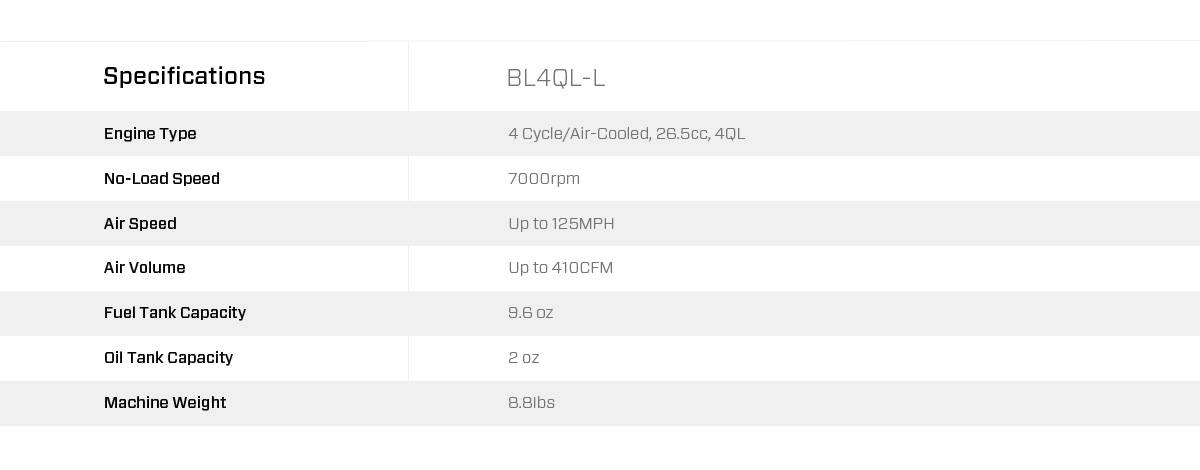This screenshot has height=470, width=1200.
Task: Select the 2 oz oil value
Action: point(523,358)
